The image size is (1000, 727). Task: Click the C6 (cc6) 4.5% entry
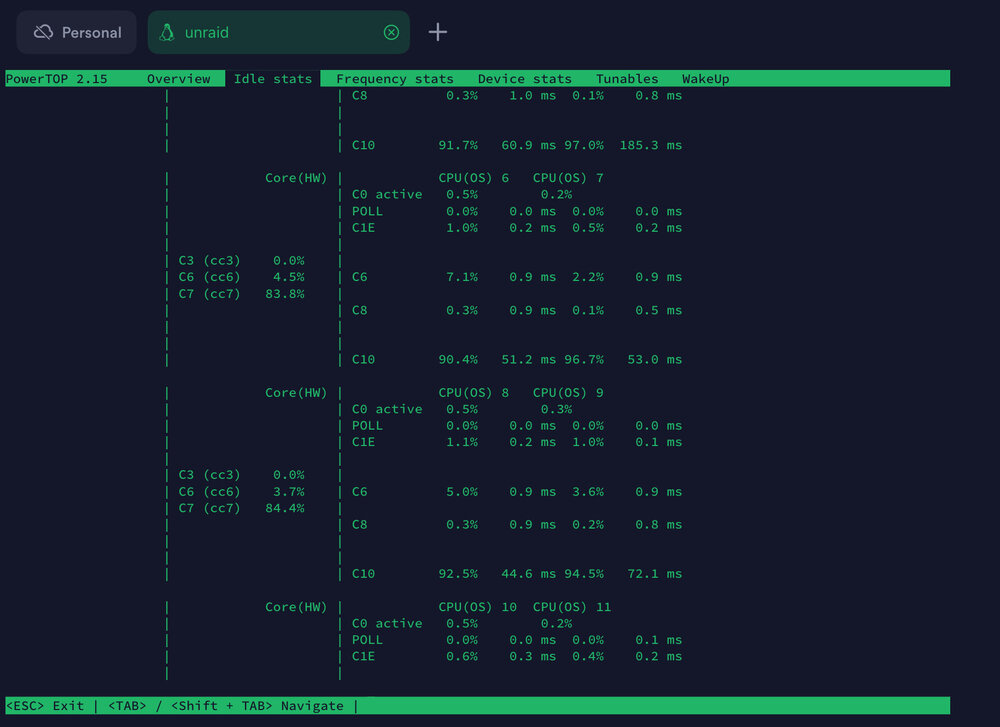click(x=241, y=277)
